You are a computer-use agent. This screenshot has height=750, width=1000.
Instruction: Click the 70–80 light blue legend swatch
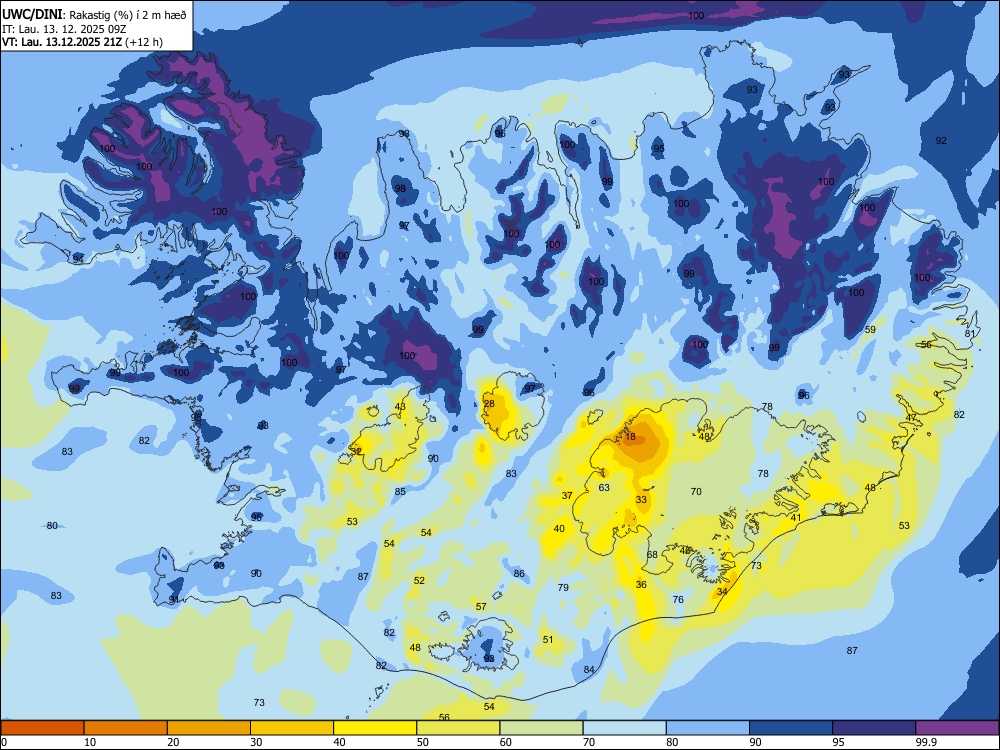click(x=624, y=728)
